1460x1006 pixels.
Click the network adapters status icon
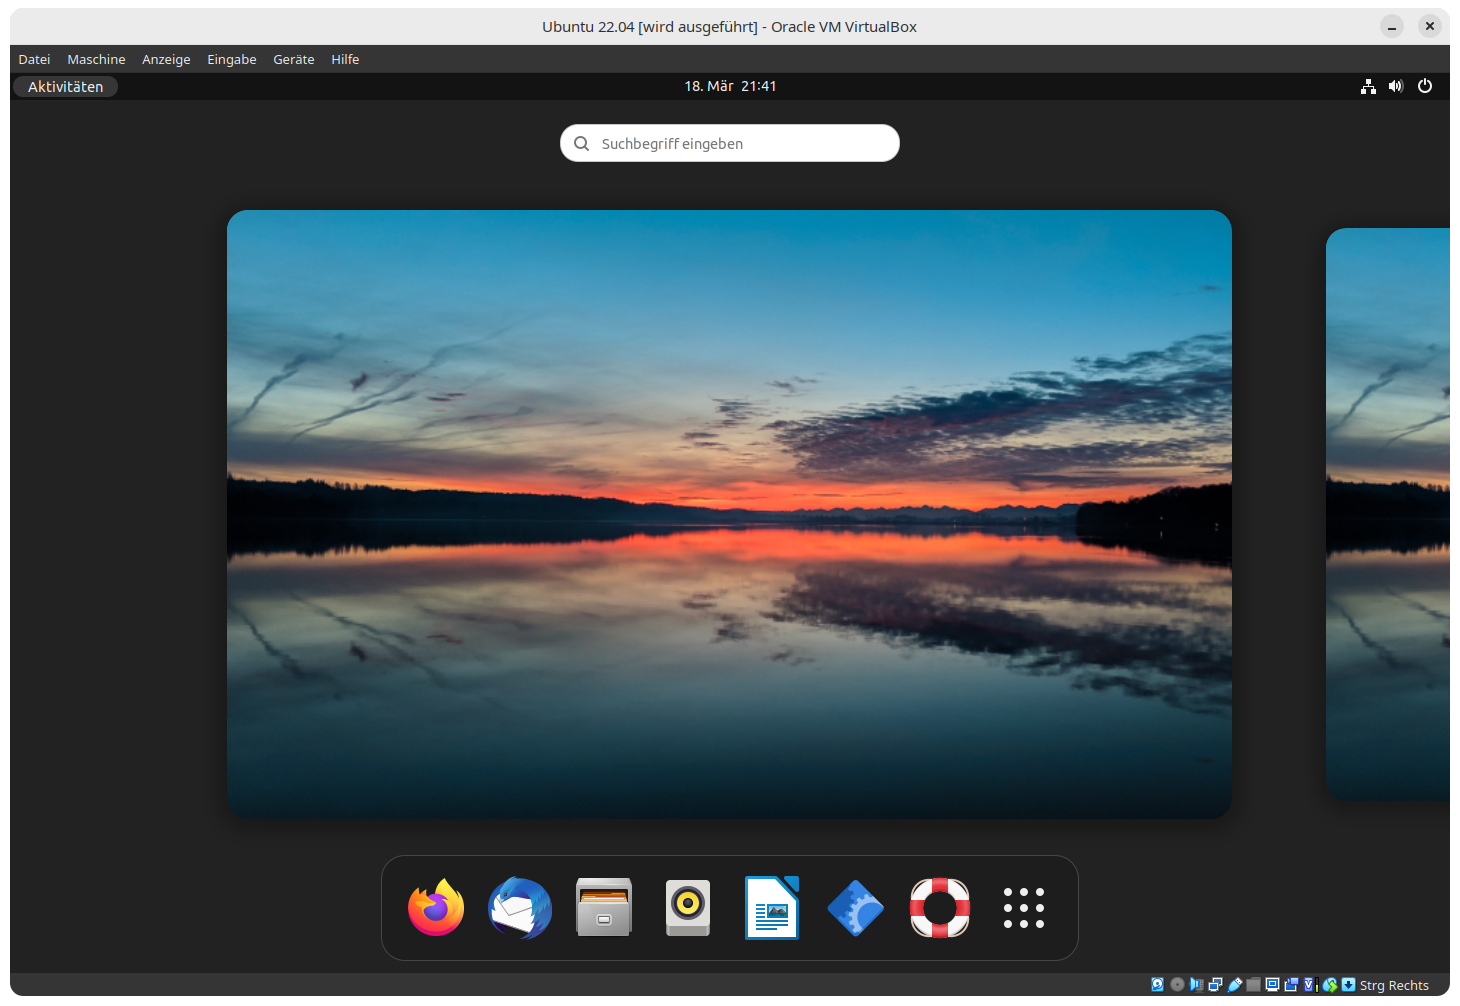point(1215,985)
